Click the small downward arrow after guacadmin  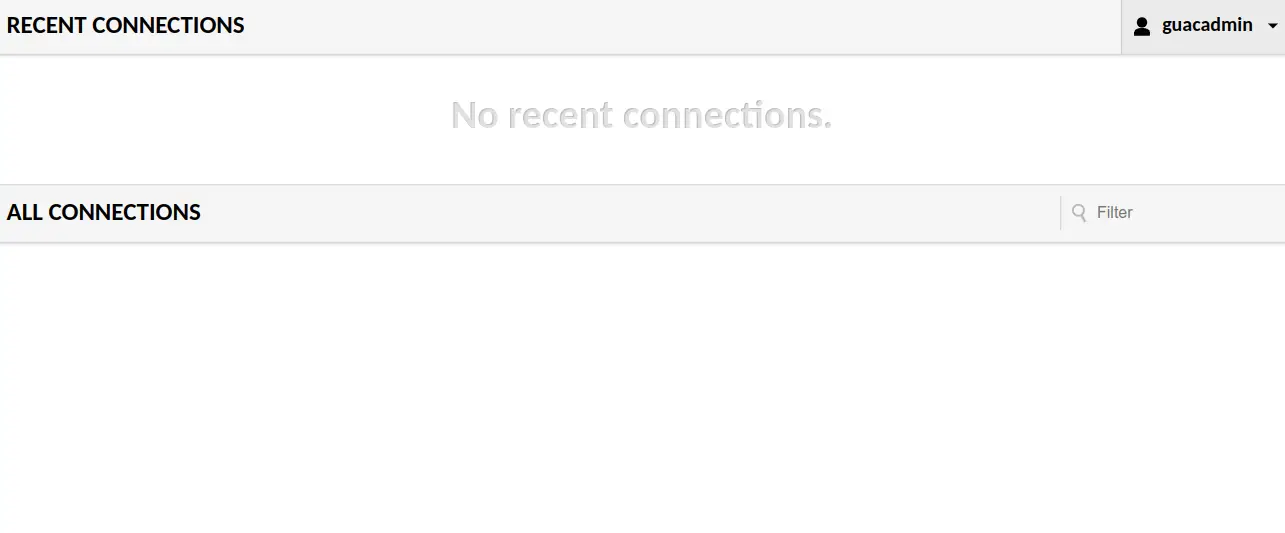1272,27
